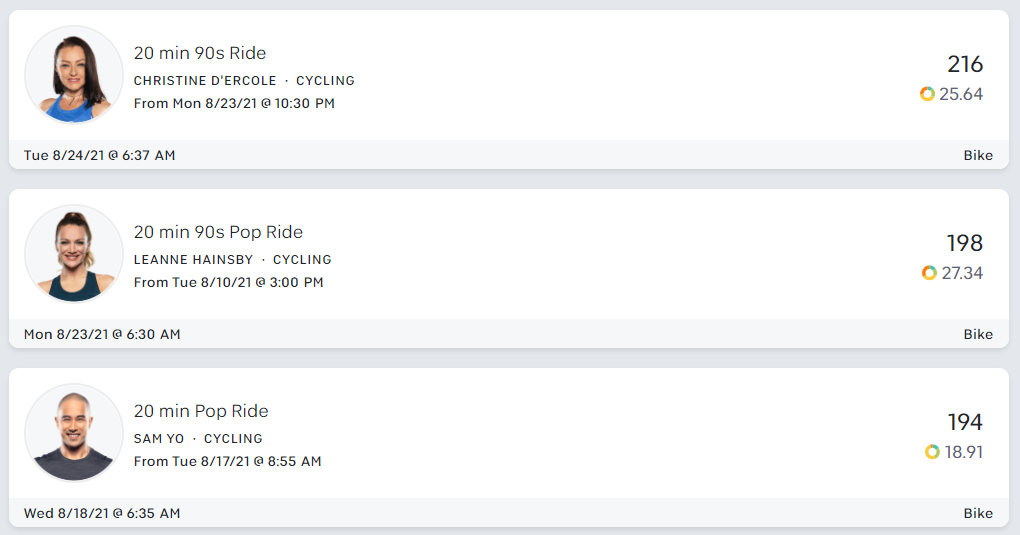Image resolution: width=1020 pixels, height=535 pixels.
Task: Click the ring icon beside 18.91
Action: [x=932, y=452]
